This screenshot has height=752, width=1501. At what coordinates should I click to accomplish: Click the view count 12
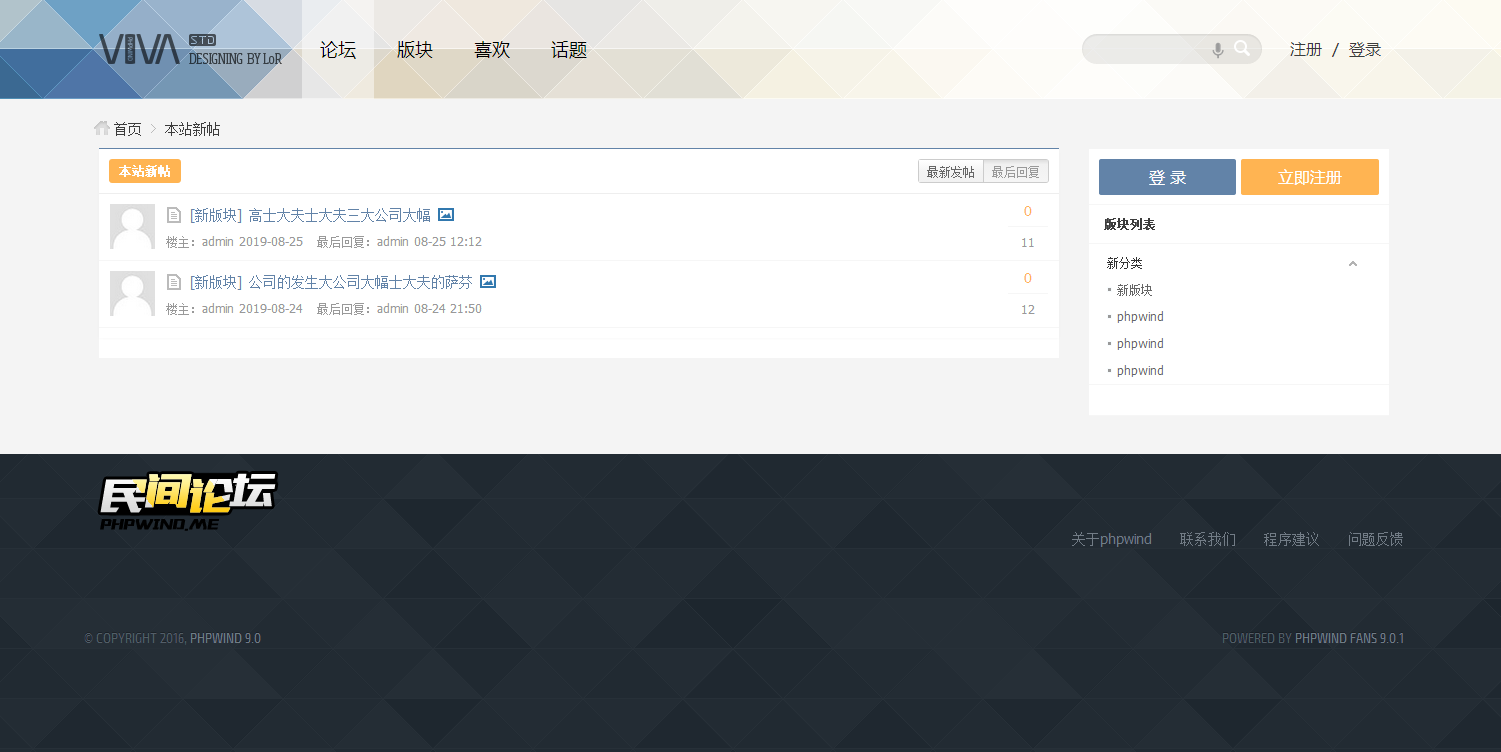click(1028, 310)
